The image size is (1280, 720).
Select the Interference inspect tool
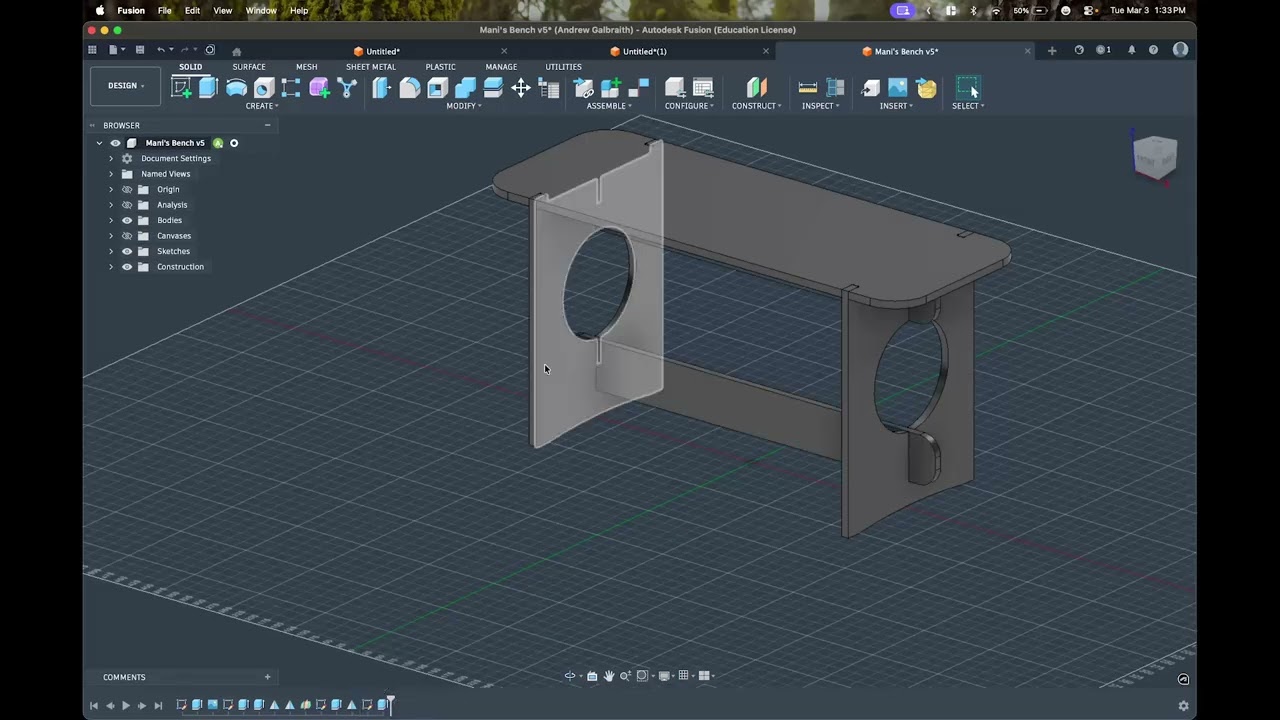tap(836, 88)
